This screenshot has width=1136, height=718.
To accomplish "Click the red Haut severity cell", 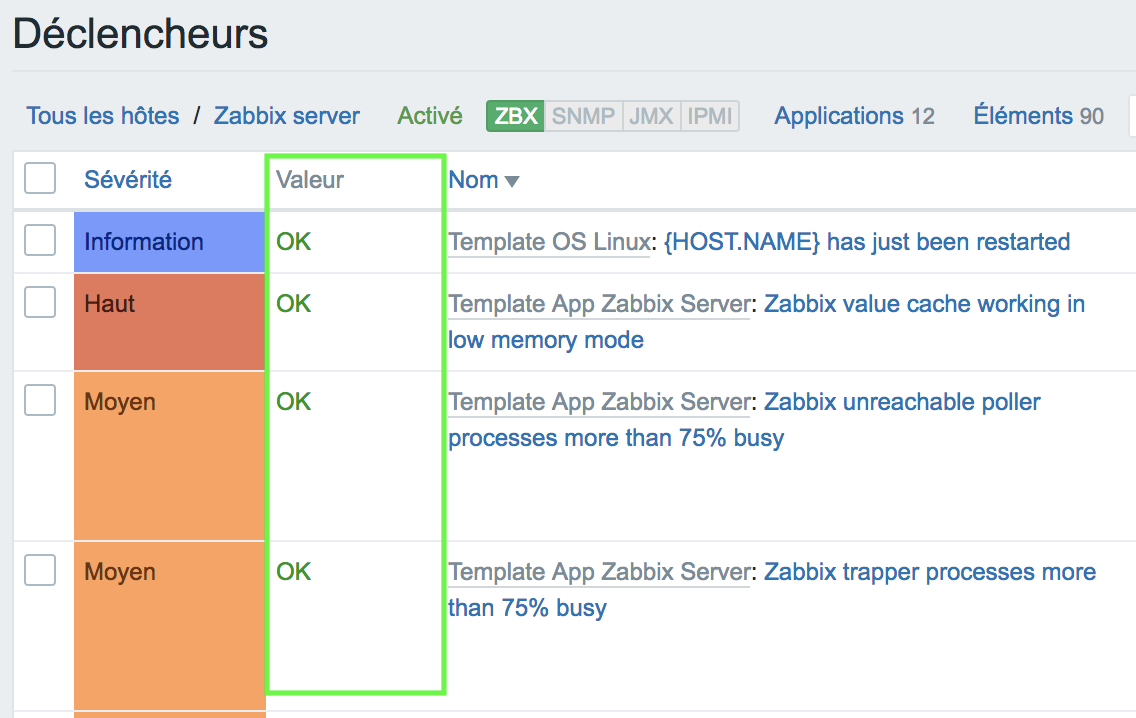I will (170, 322).
